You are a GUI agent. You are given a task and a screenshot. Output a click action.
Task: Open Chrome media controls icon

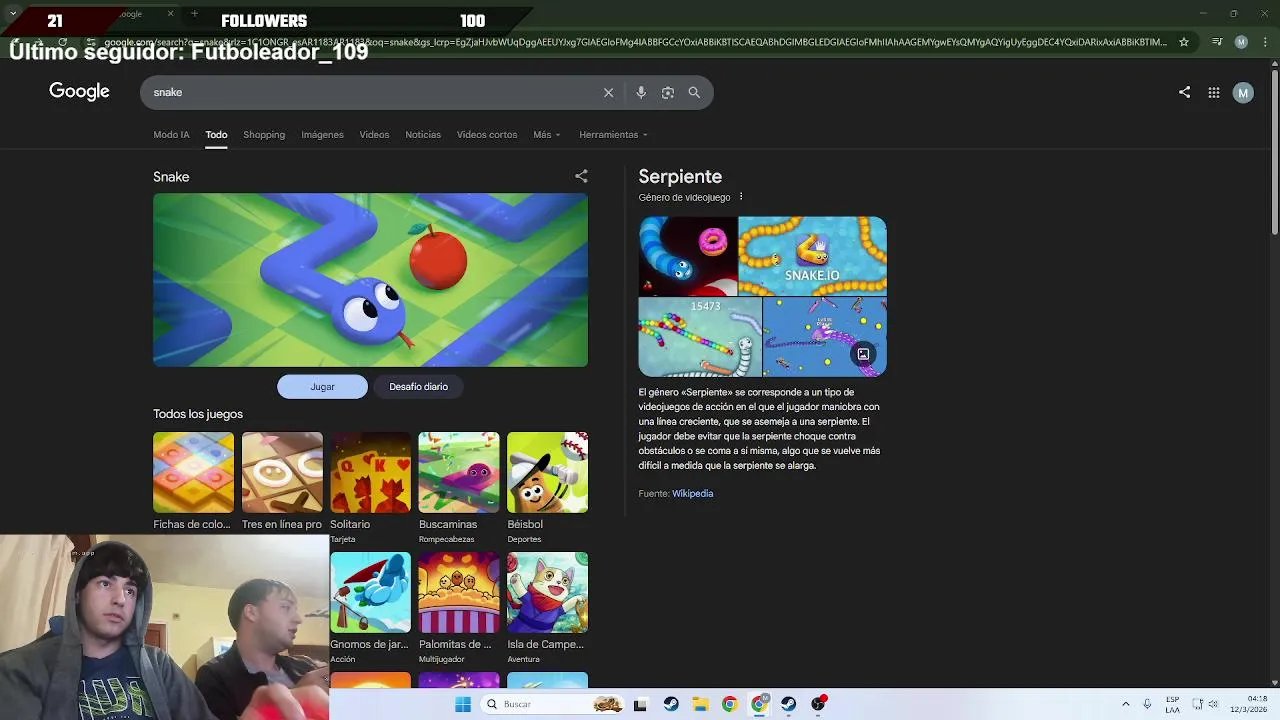tap(1217, 42)
